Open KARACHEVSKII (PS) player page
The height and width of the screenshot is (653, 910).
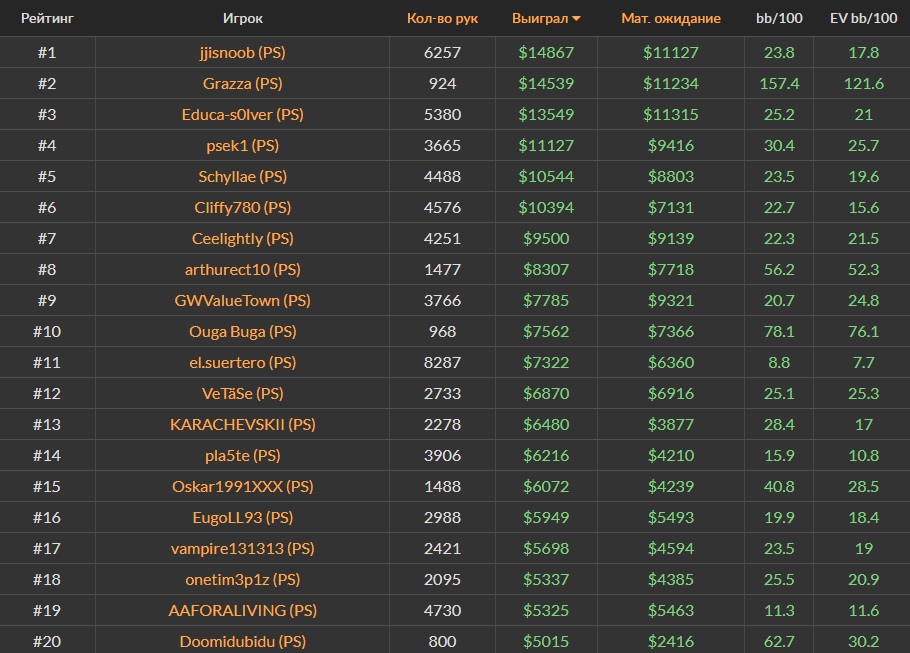(243, 425)
